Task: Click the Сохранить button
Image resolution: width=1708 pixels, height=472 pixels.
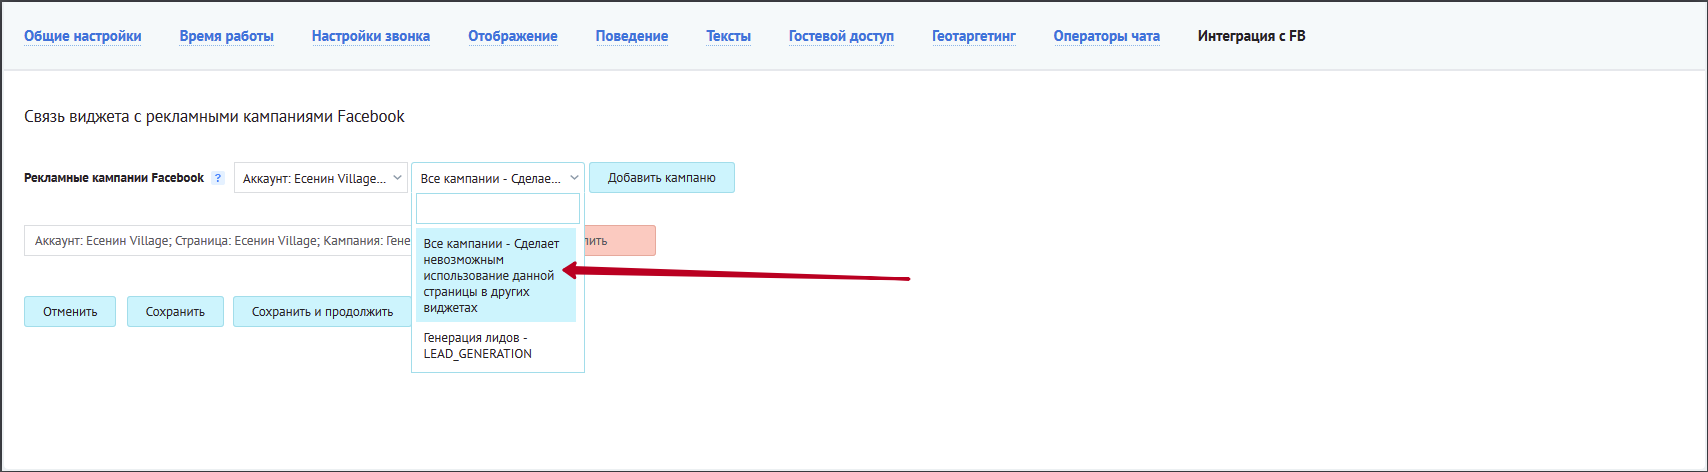Action: [175, 311]
